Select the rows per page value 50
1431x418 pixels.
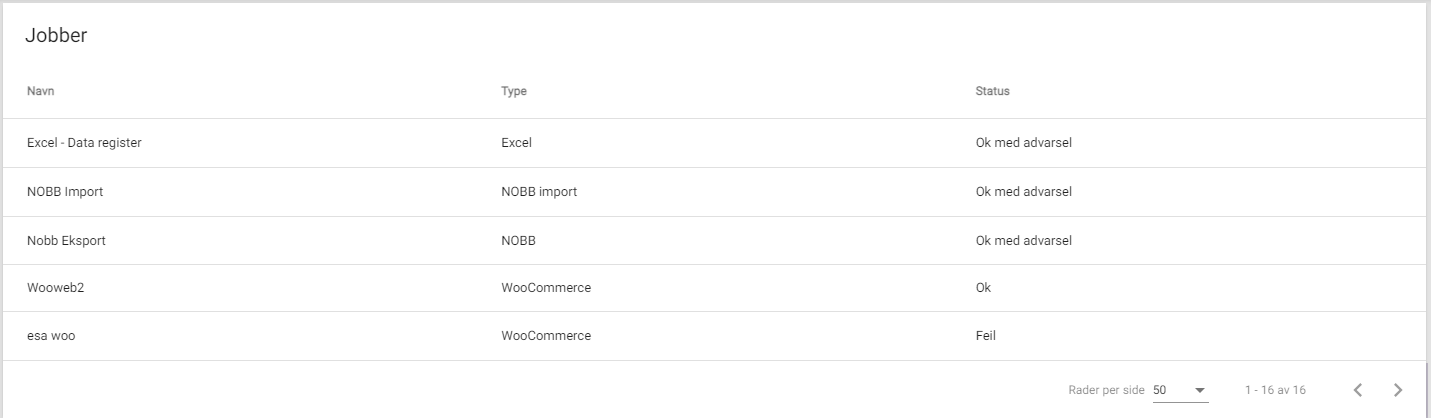click(x=1160, y=390)
